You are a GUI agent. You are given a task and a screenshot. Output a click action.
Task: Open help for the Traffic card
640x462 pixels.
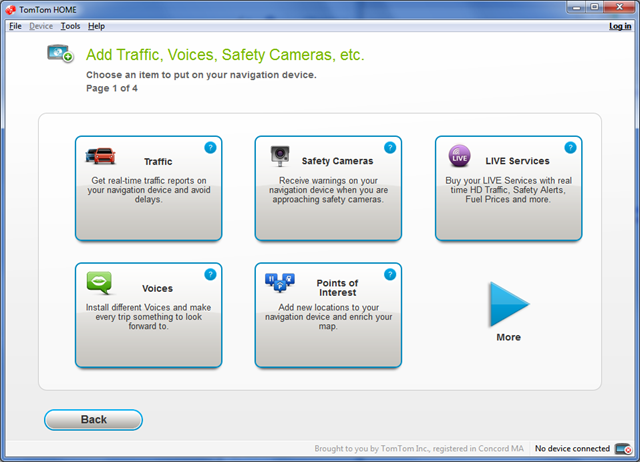(x=210, y=148)
